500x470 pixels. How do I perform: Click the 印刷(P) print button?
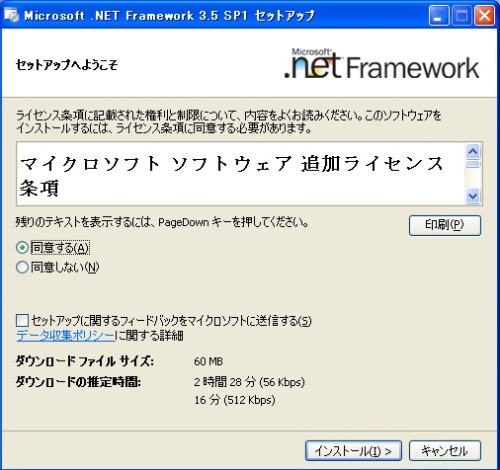445,225
